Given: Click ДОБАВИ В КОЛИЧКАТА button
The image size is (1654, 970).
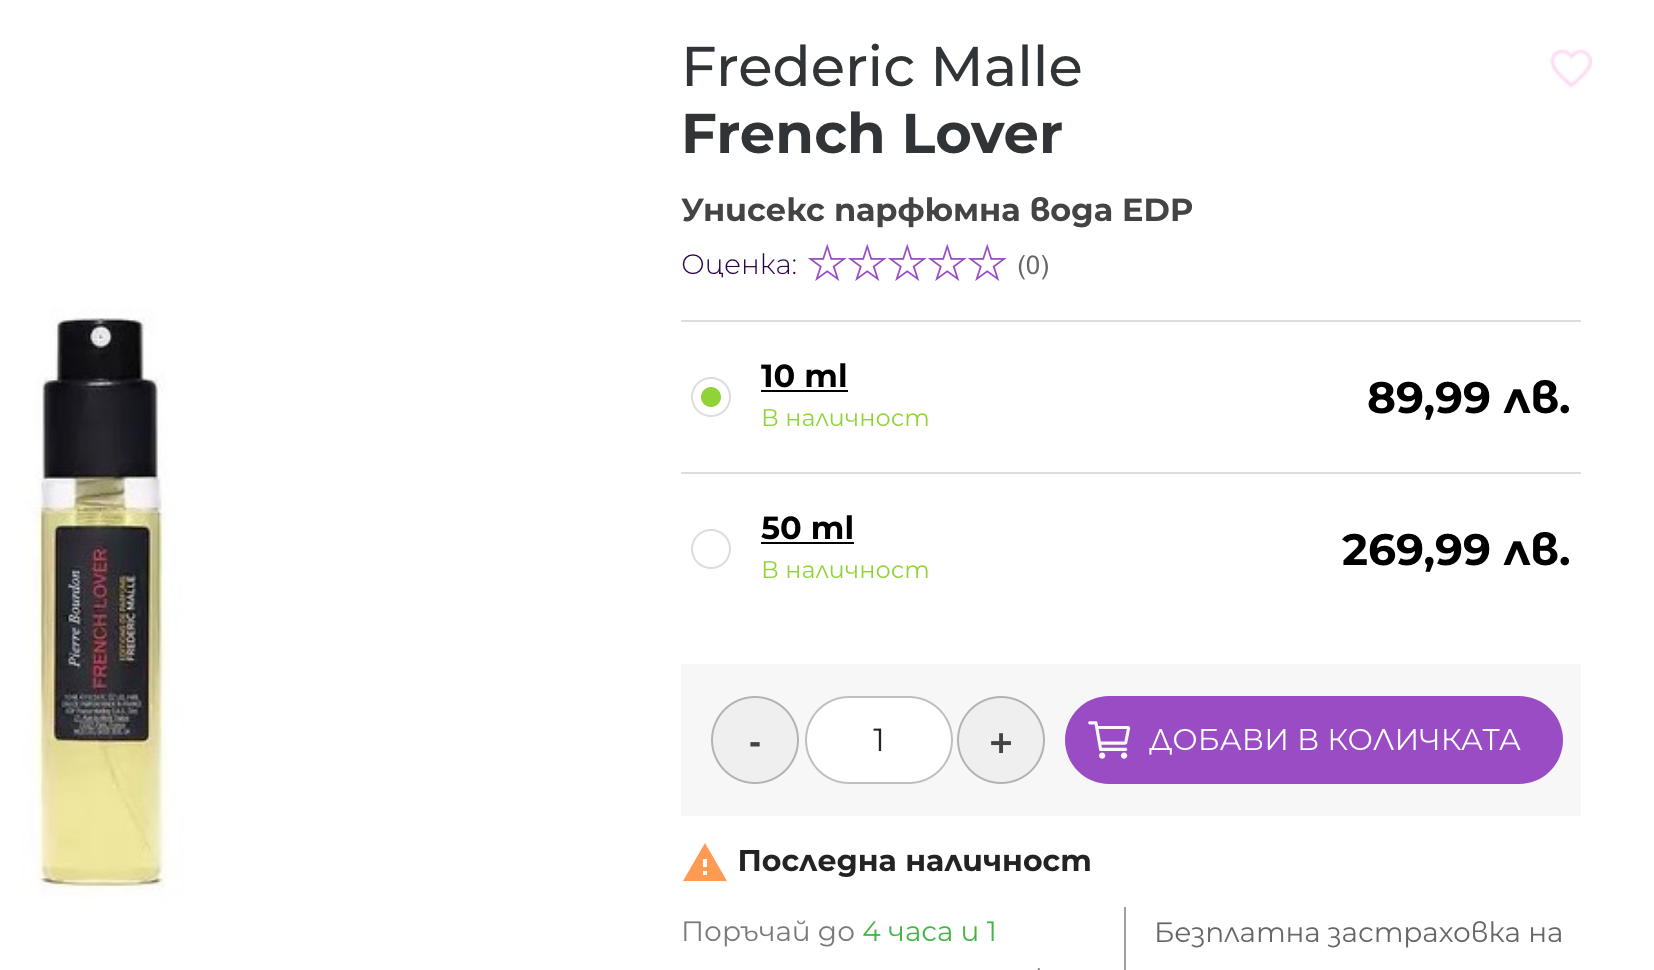Looking at the screenshot, I should (x=1314, y=740).
